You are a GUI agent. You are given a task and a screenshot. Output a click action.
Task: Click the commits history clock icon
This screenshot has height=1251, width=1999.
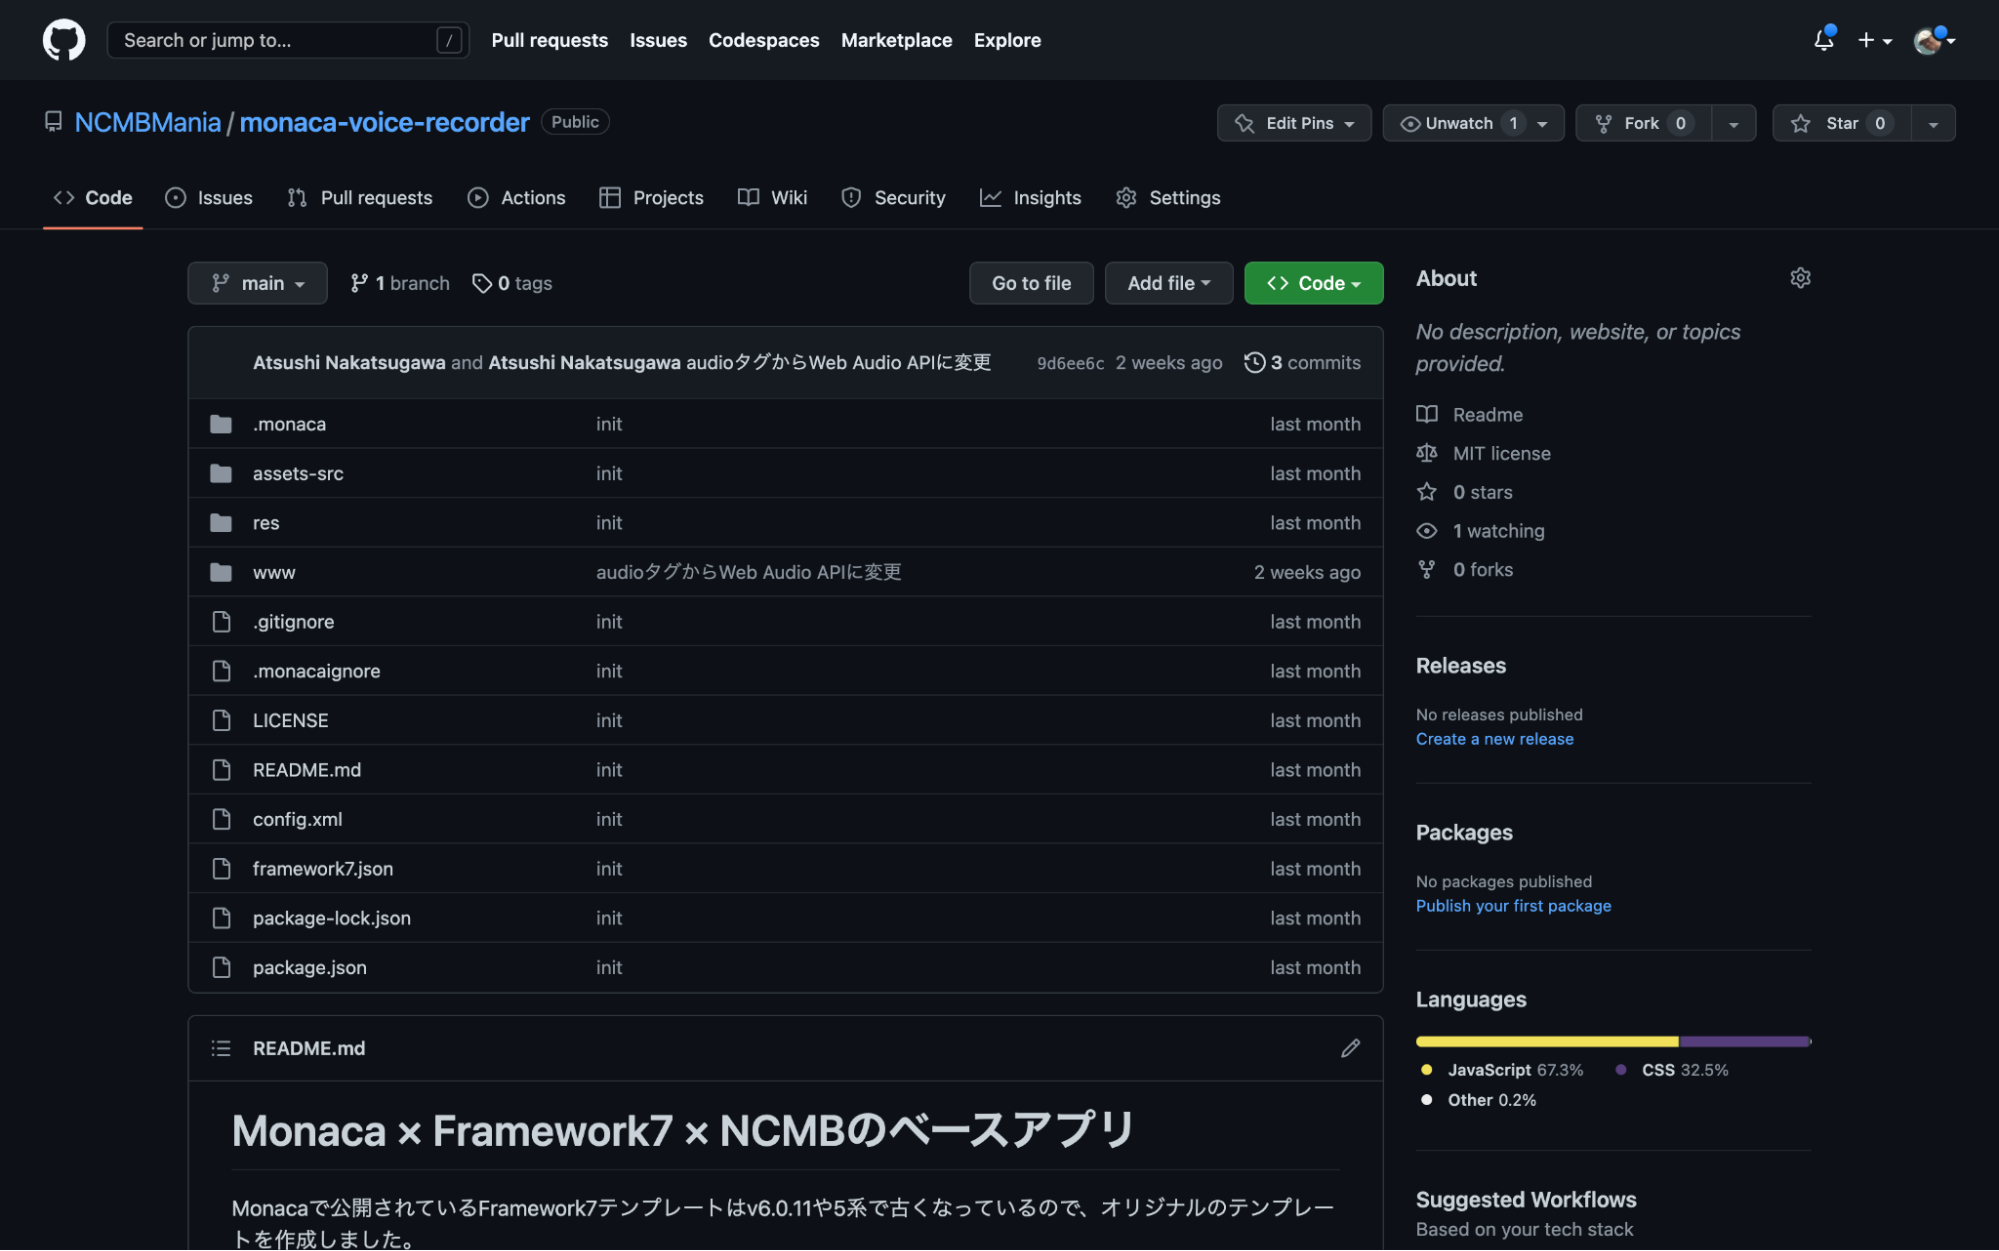click(x=1254, y=362)
